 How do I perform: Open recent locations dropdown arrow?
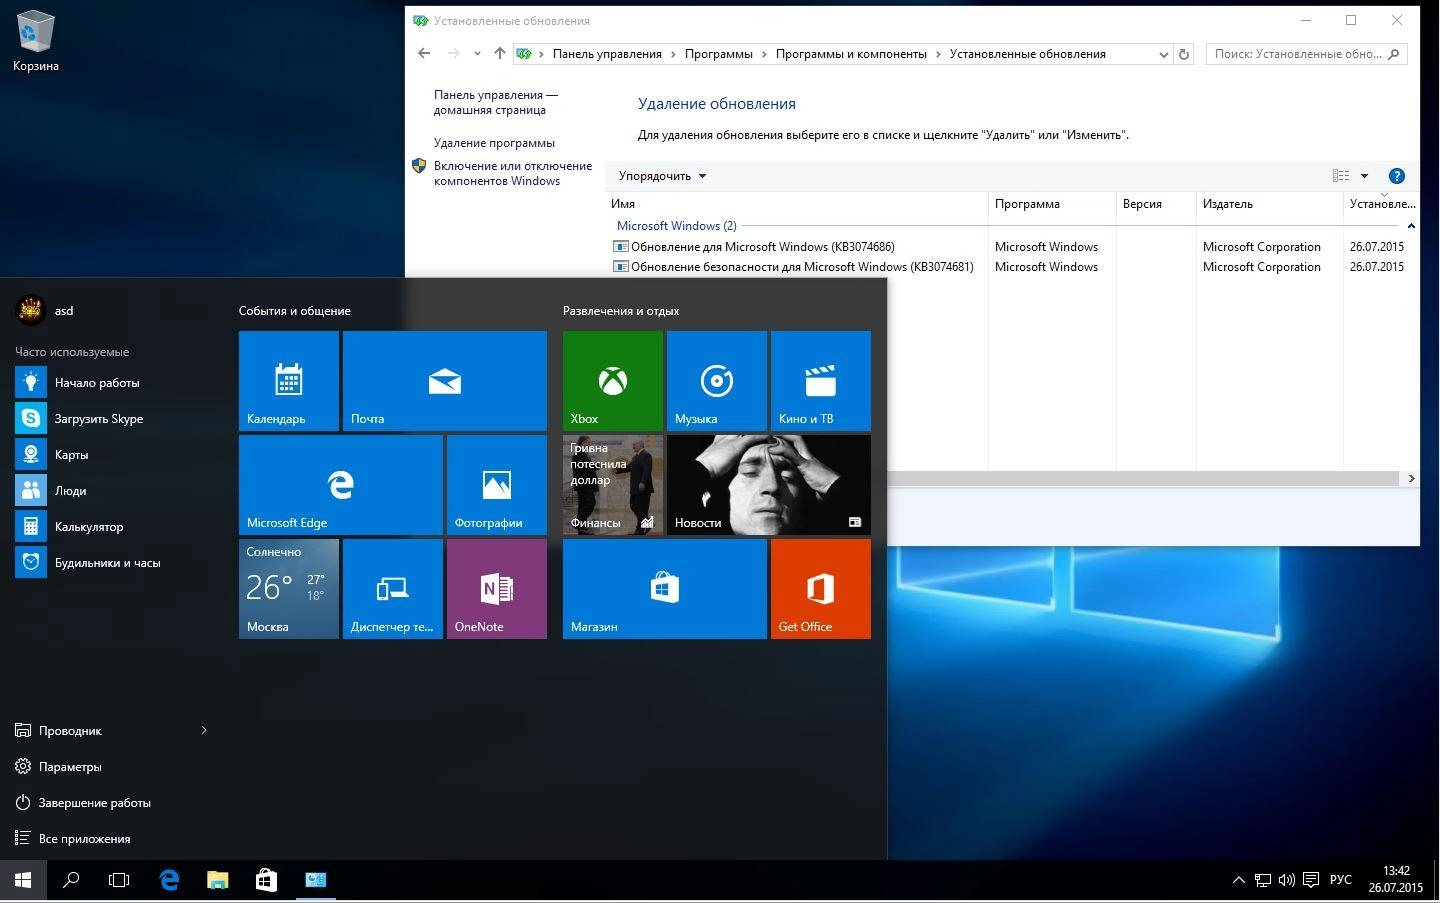point(477,54)
